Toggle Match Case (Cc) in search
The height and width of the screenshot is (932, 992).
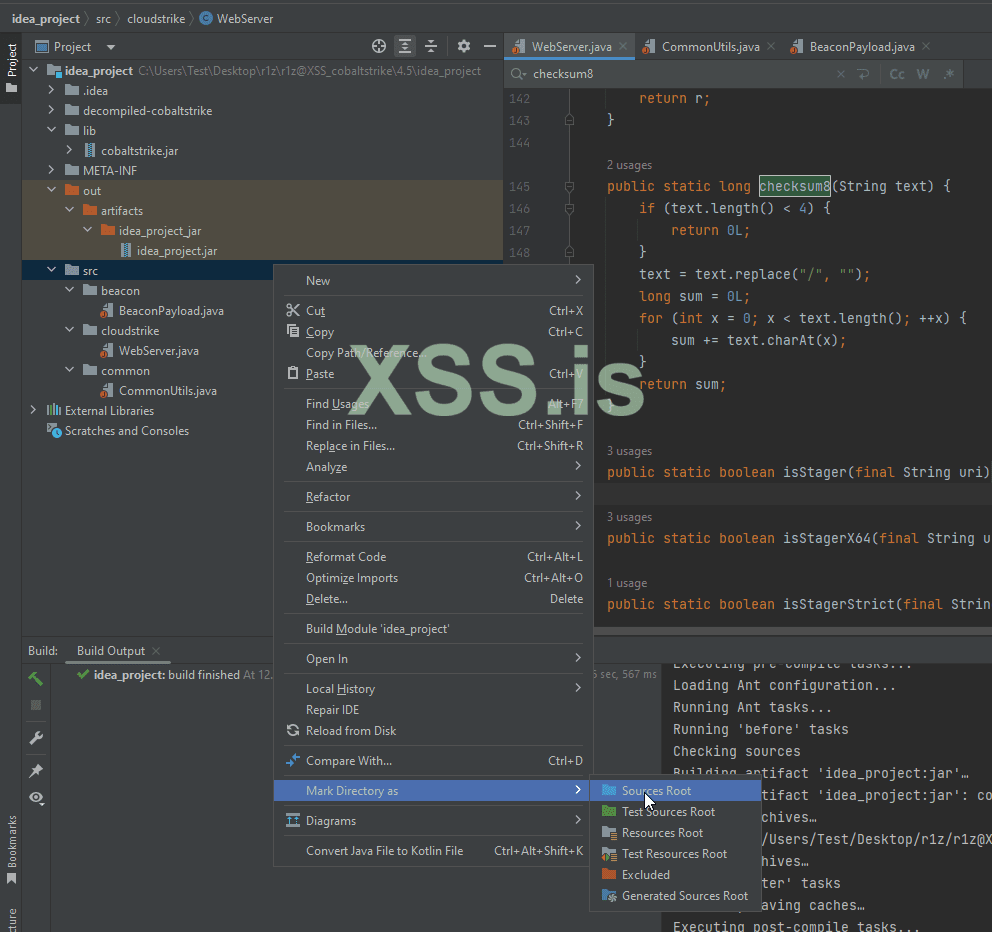point(897,74)
